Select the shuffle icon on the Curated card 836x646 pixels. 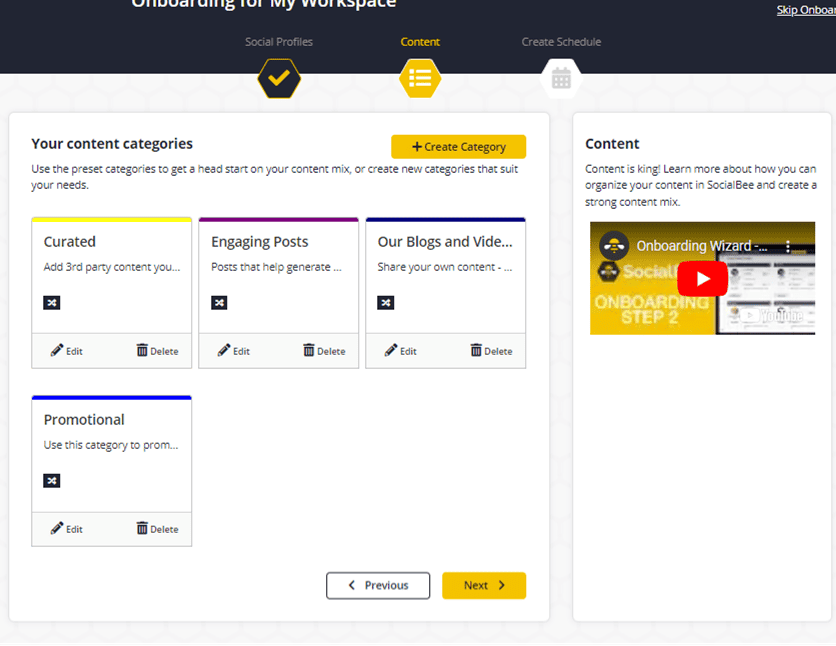51,302
